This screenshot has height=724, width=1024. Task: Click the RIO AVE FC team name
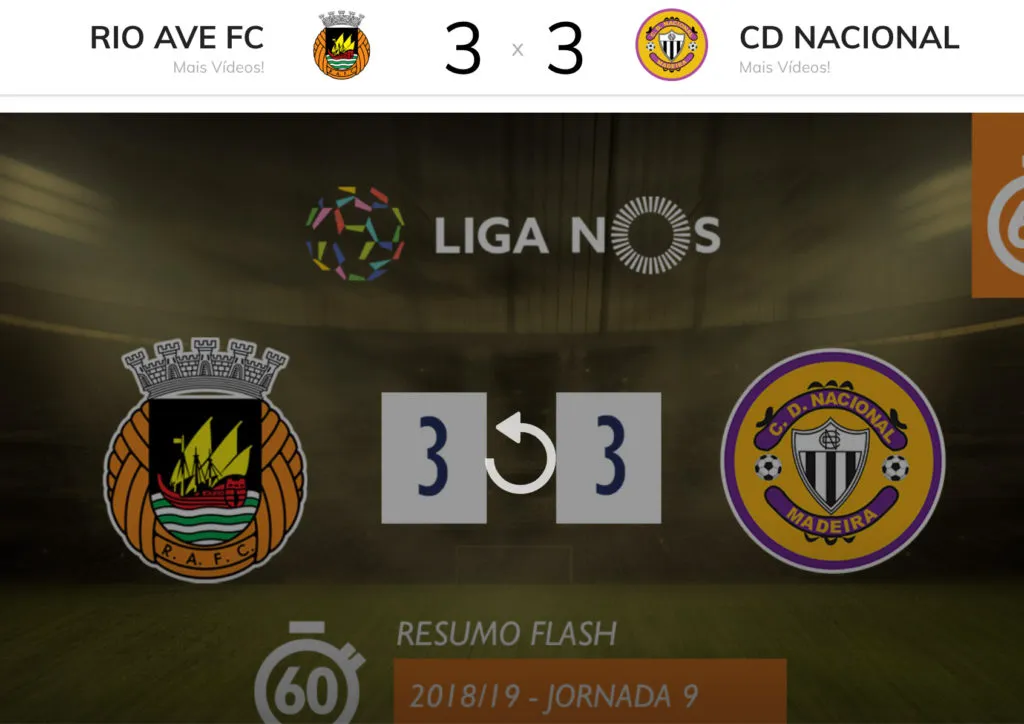pyautogui.click(x=177, y=37)
